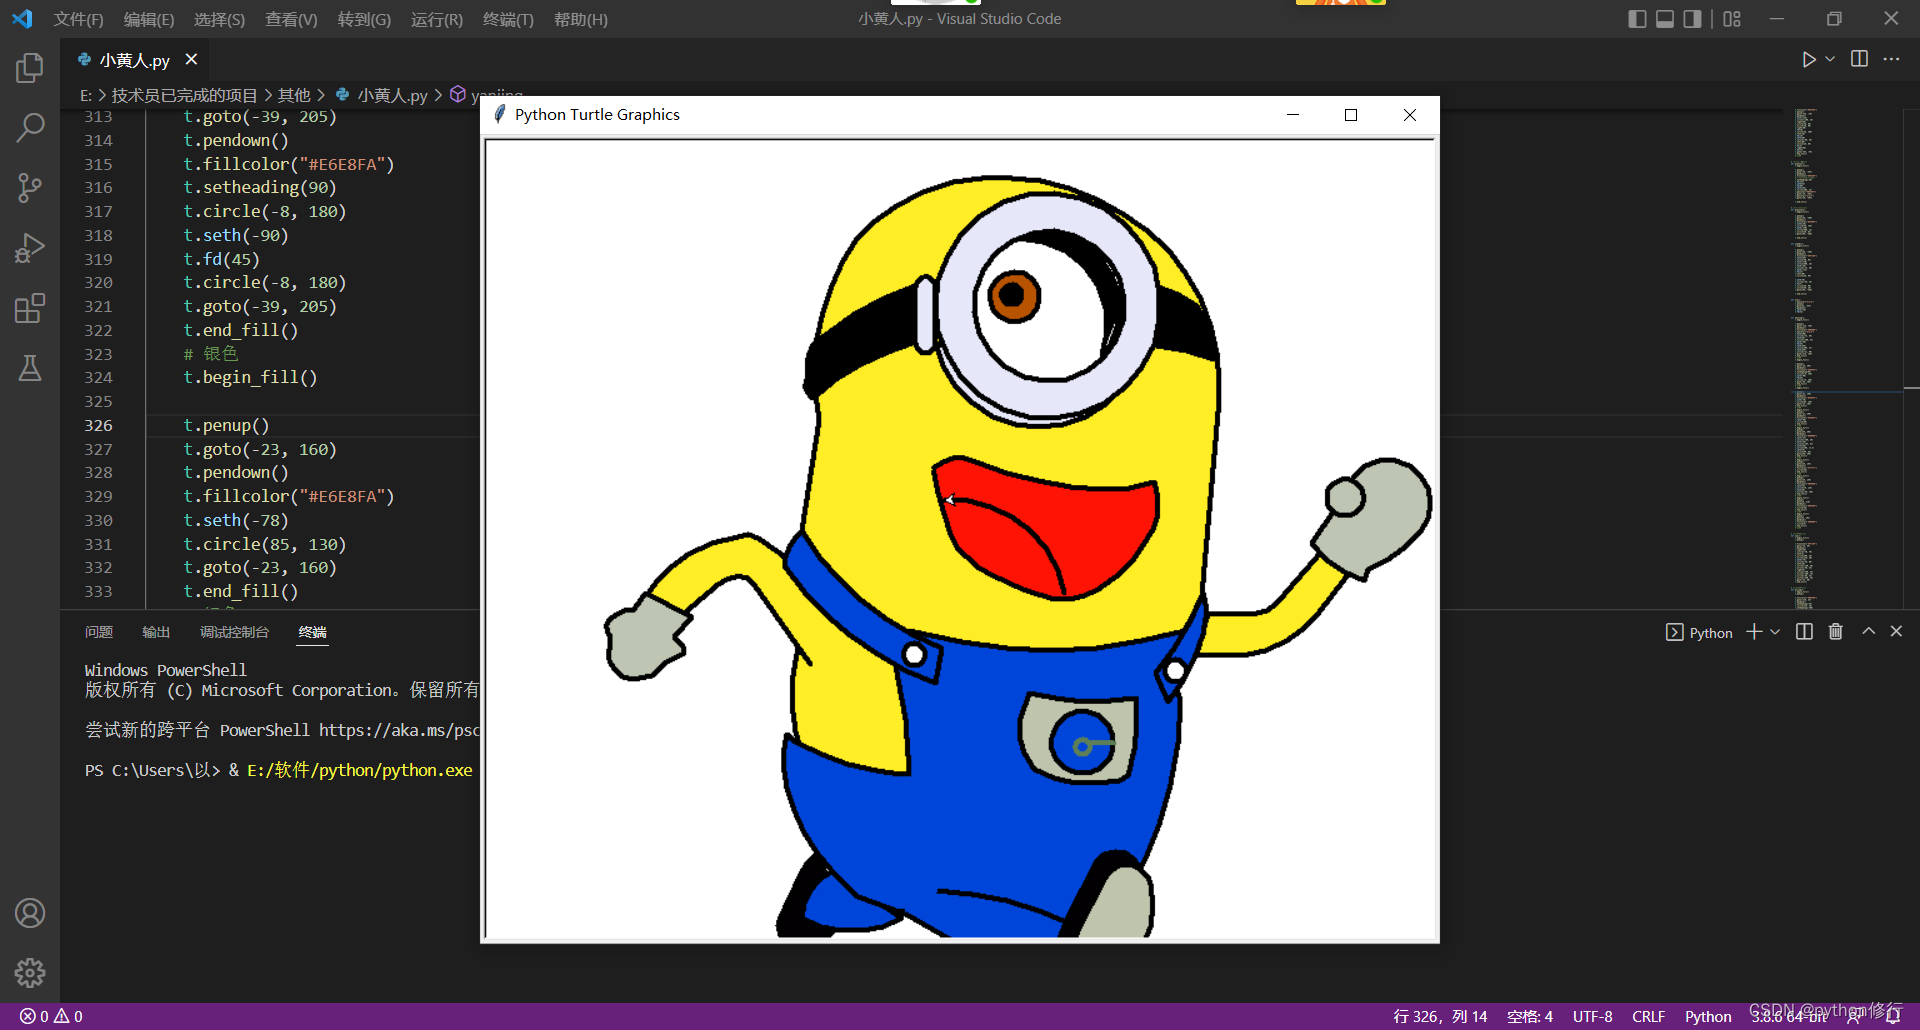
Task: Open the 转到(G) menu
Action: click(x=364, y=19)
